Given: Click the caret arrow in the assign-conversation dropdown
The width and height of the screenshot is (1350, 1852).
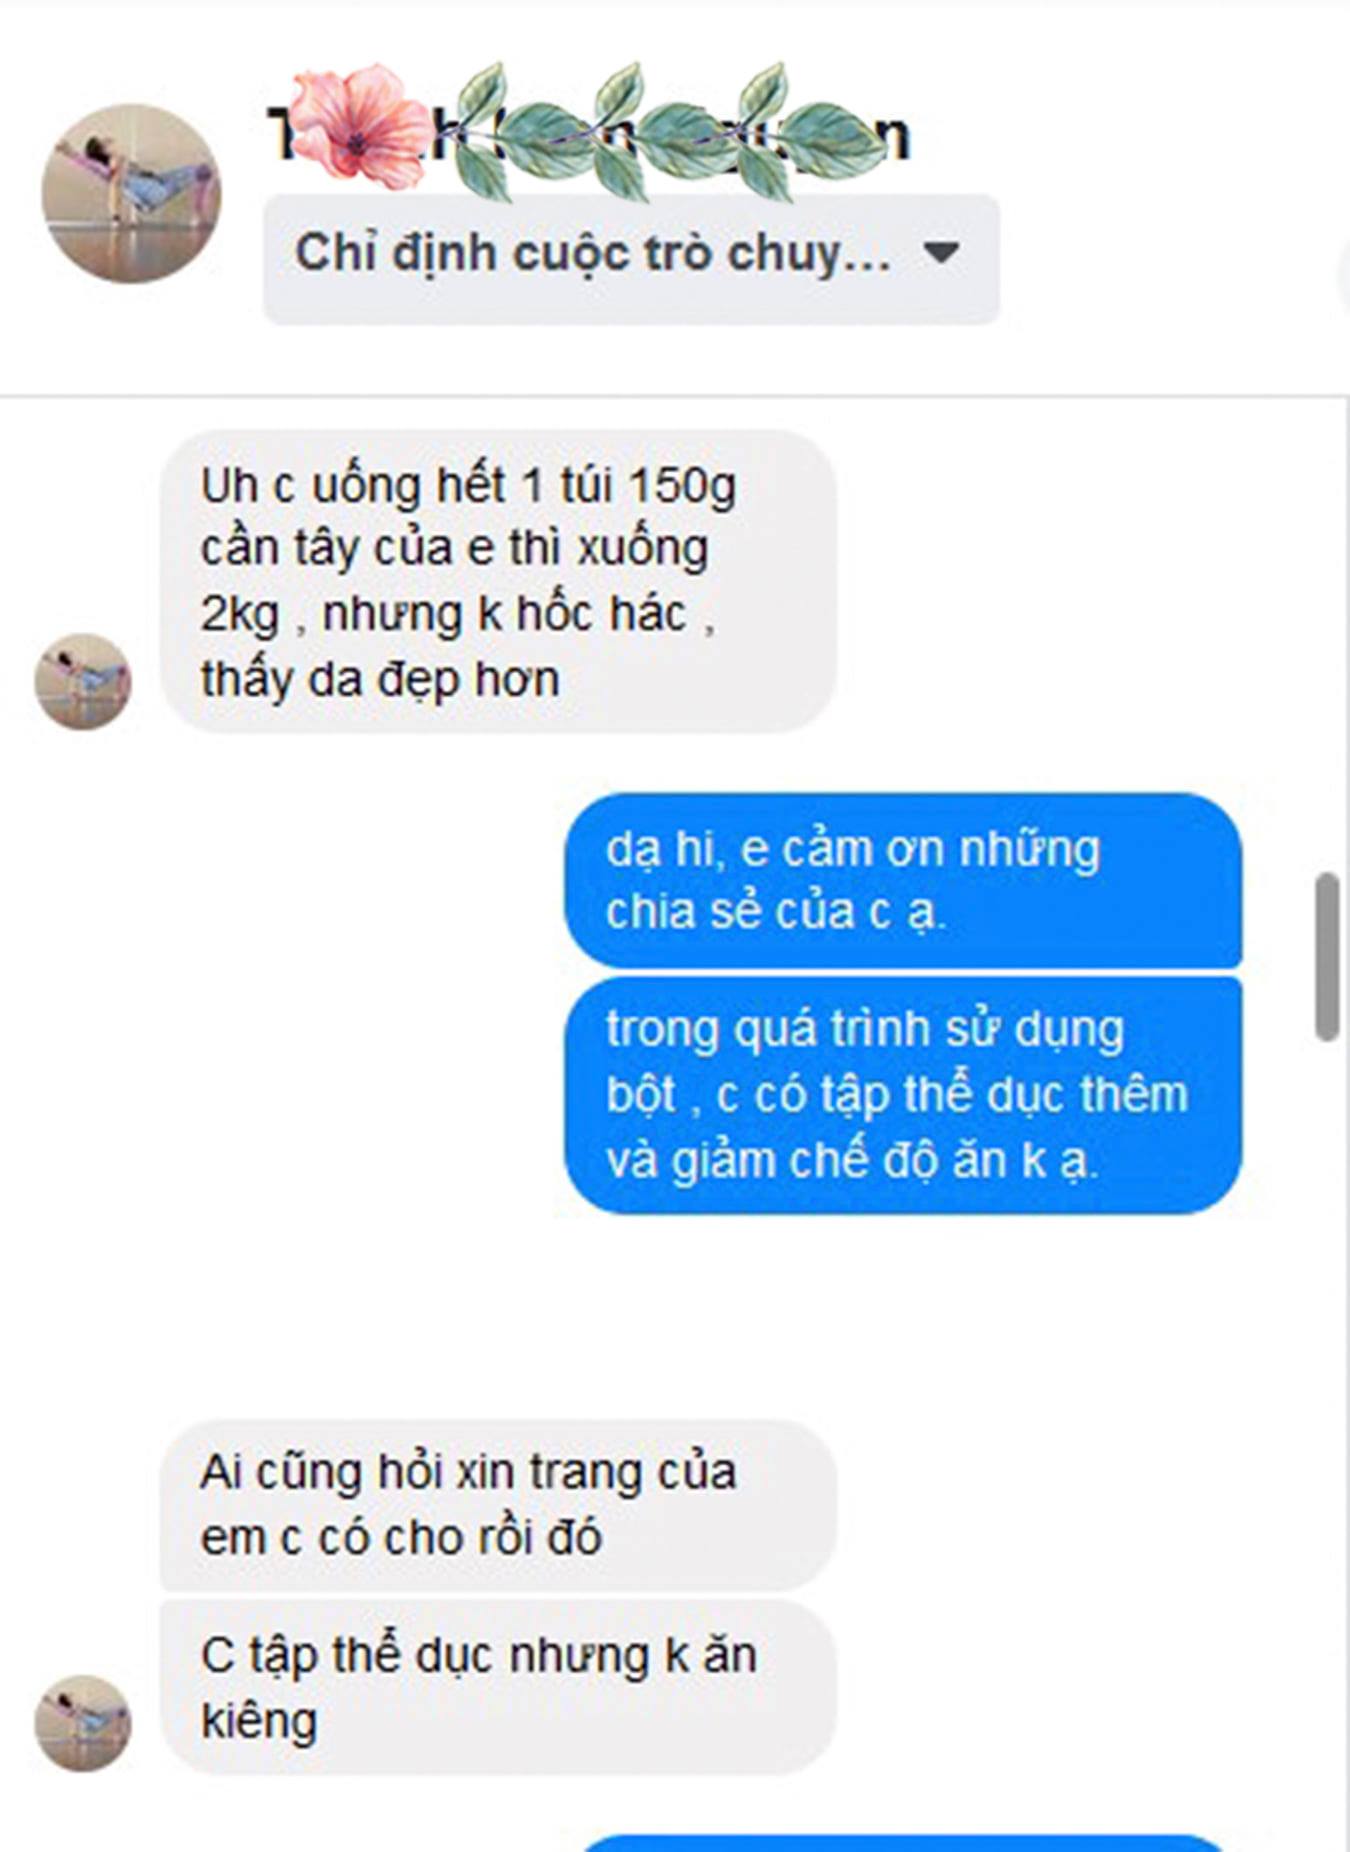Looking at the screenshot, I should tap(941, 253).
